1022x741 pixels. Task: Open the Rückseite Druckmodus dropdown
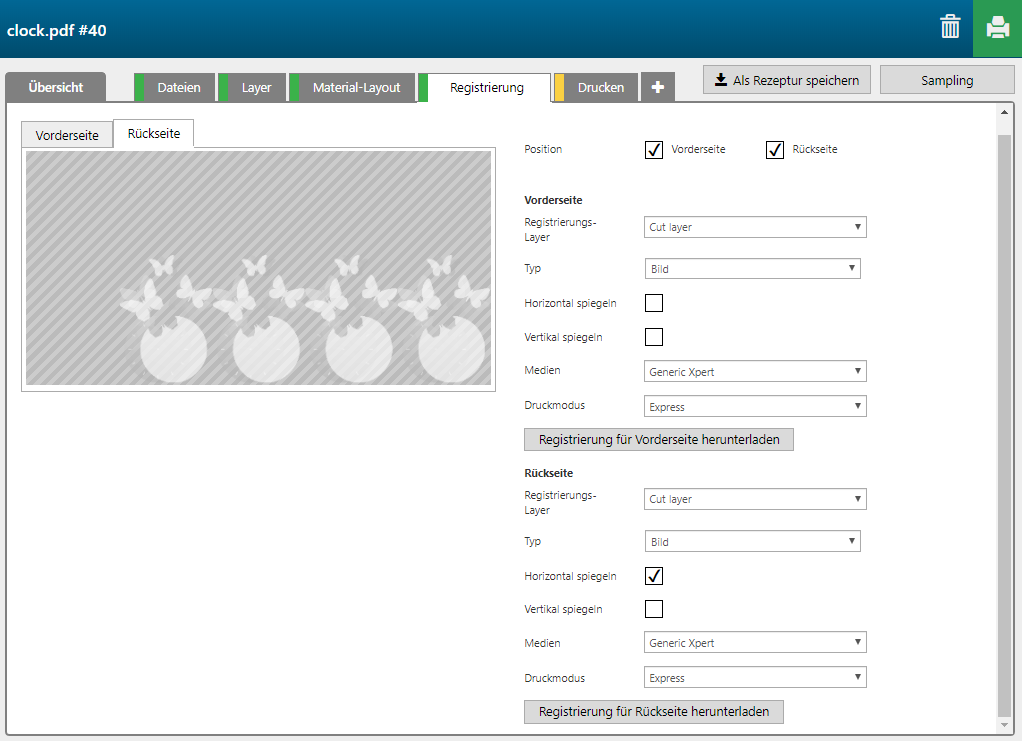tap(755, 678)
